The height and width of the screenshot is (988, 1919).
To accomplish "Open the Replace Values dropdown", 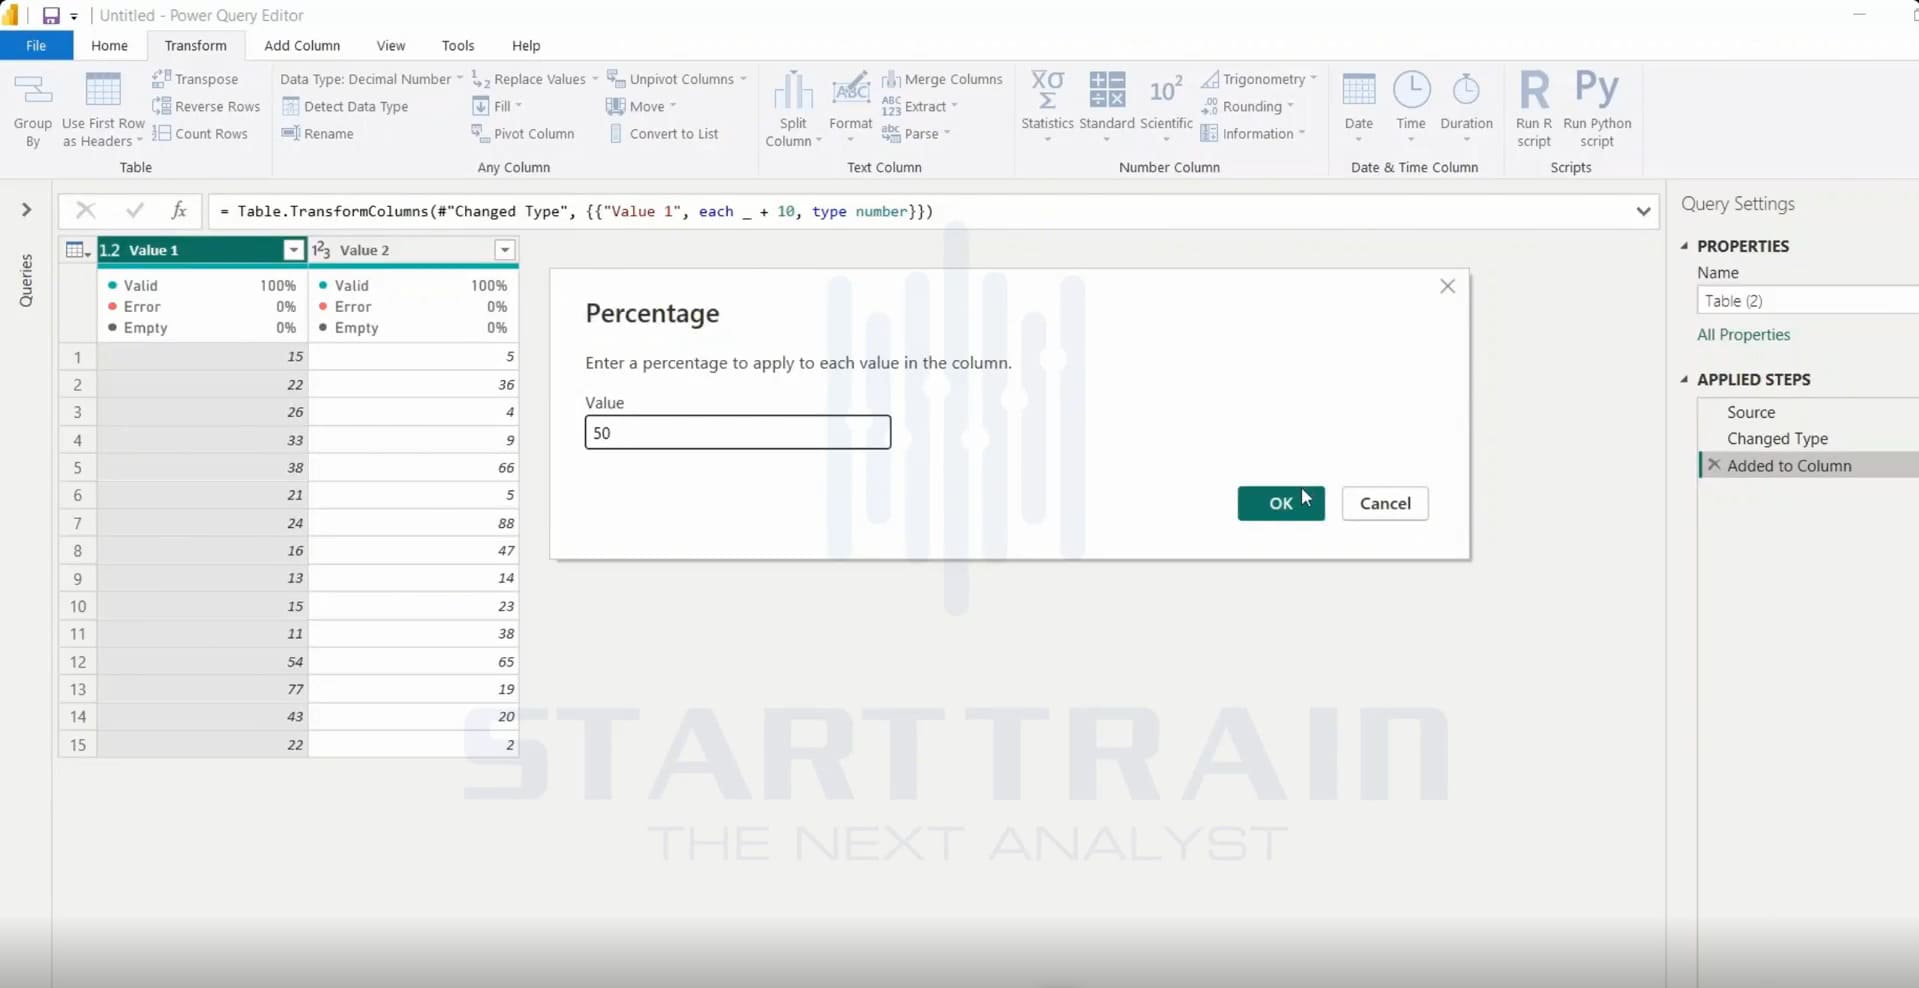I will click(x=535, y=79).
